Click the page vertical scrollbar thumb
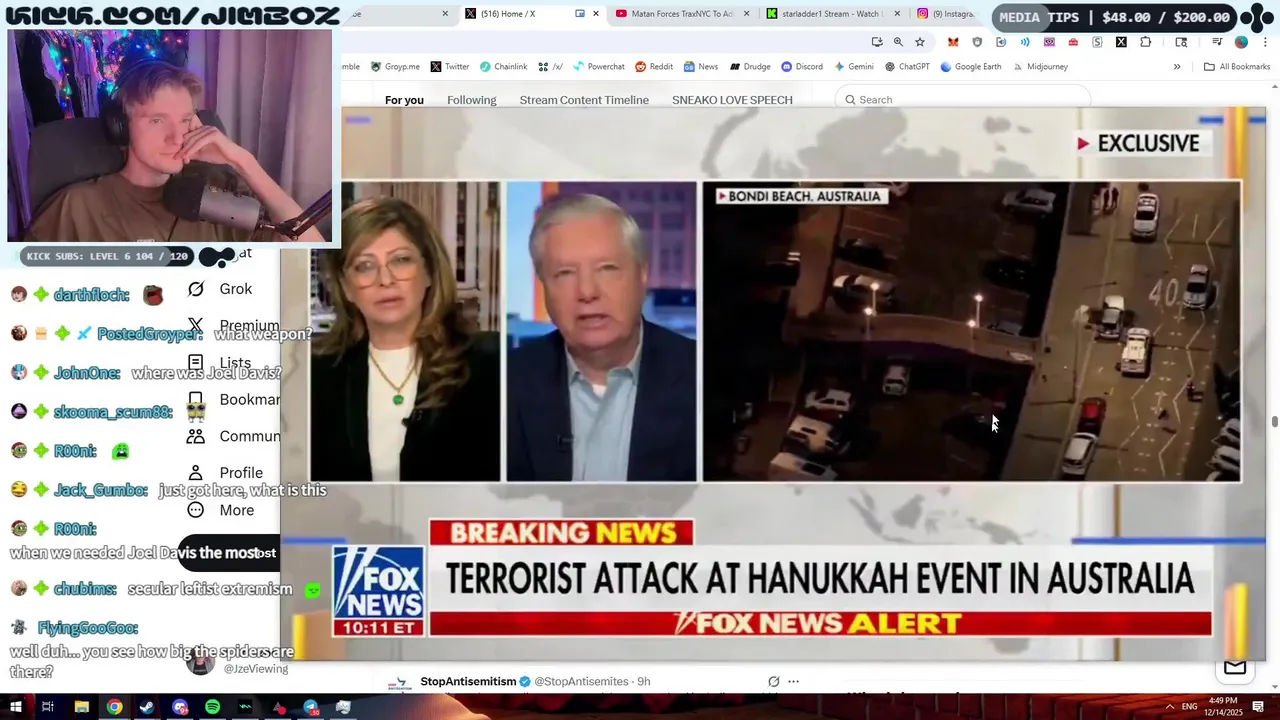1280x720 pixels. (x=1274, y=422)
